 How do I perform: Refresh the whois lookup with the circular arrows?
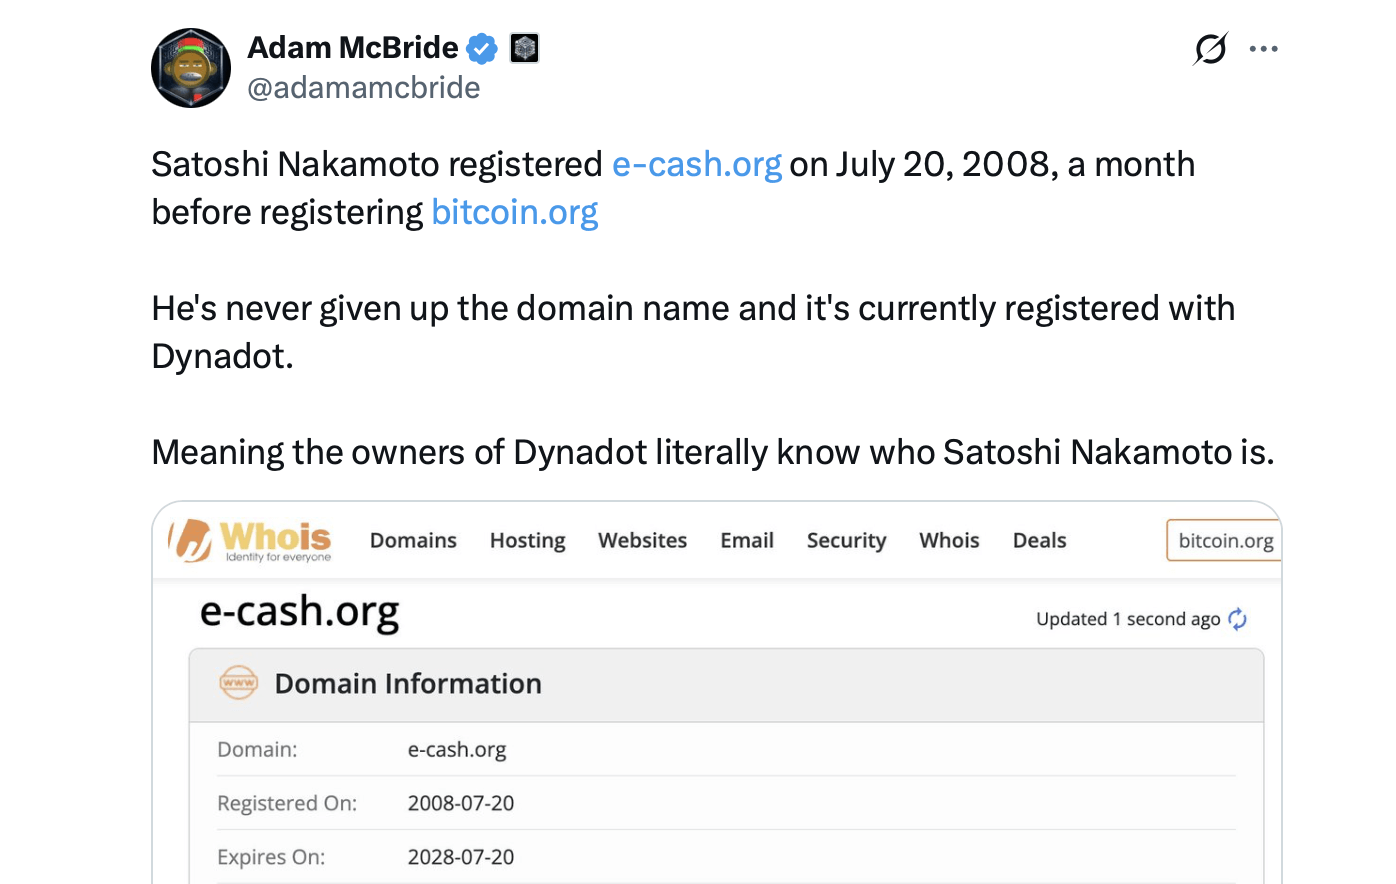(x=1237, y=619)
